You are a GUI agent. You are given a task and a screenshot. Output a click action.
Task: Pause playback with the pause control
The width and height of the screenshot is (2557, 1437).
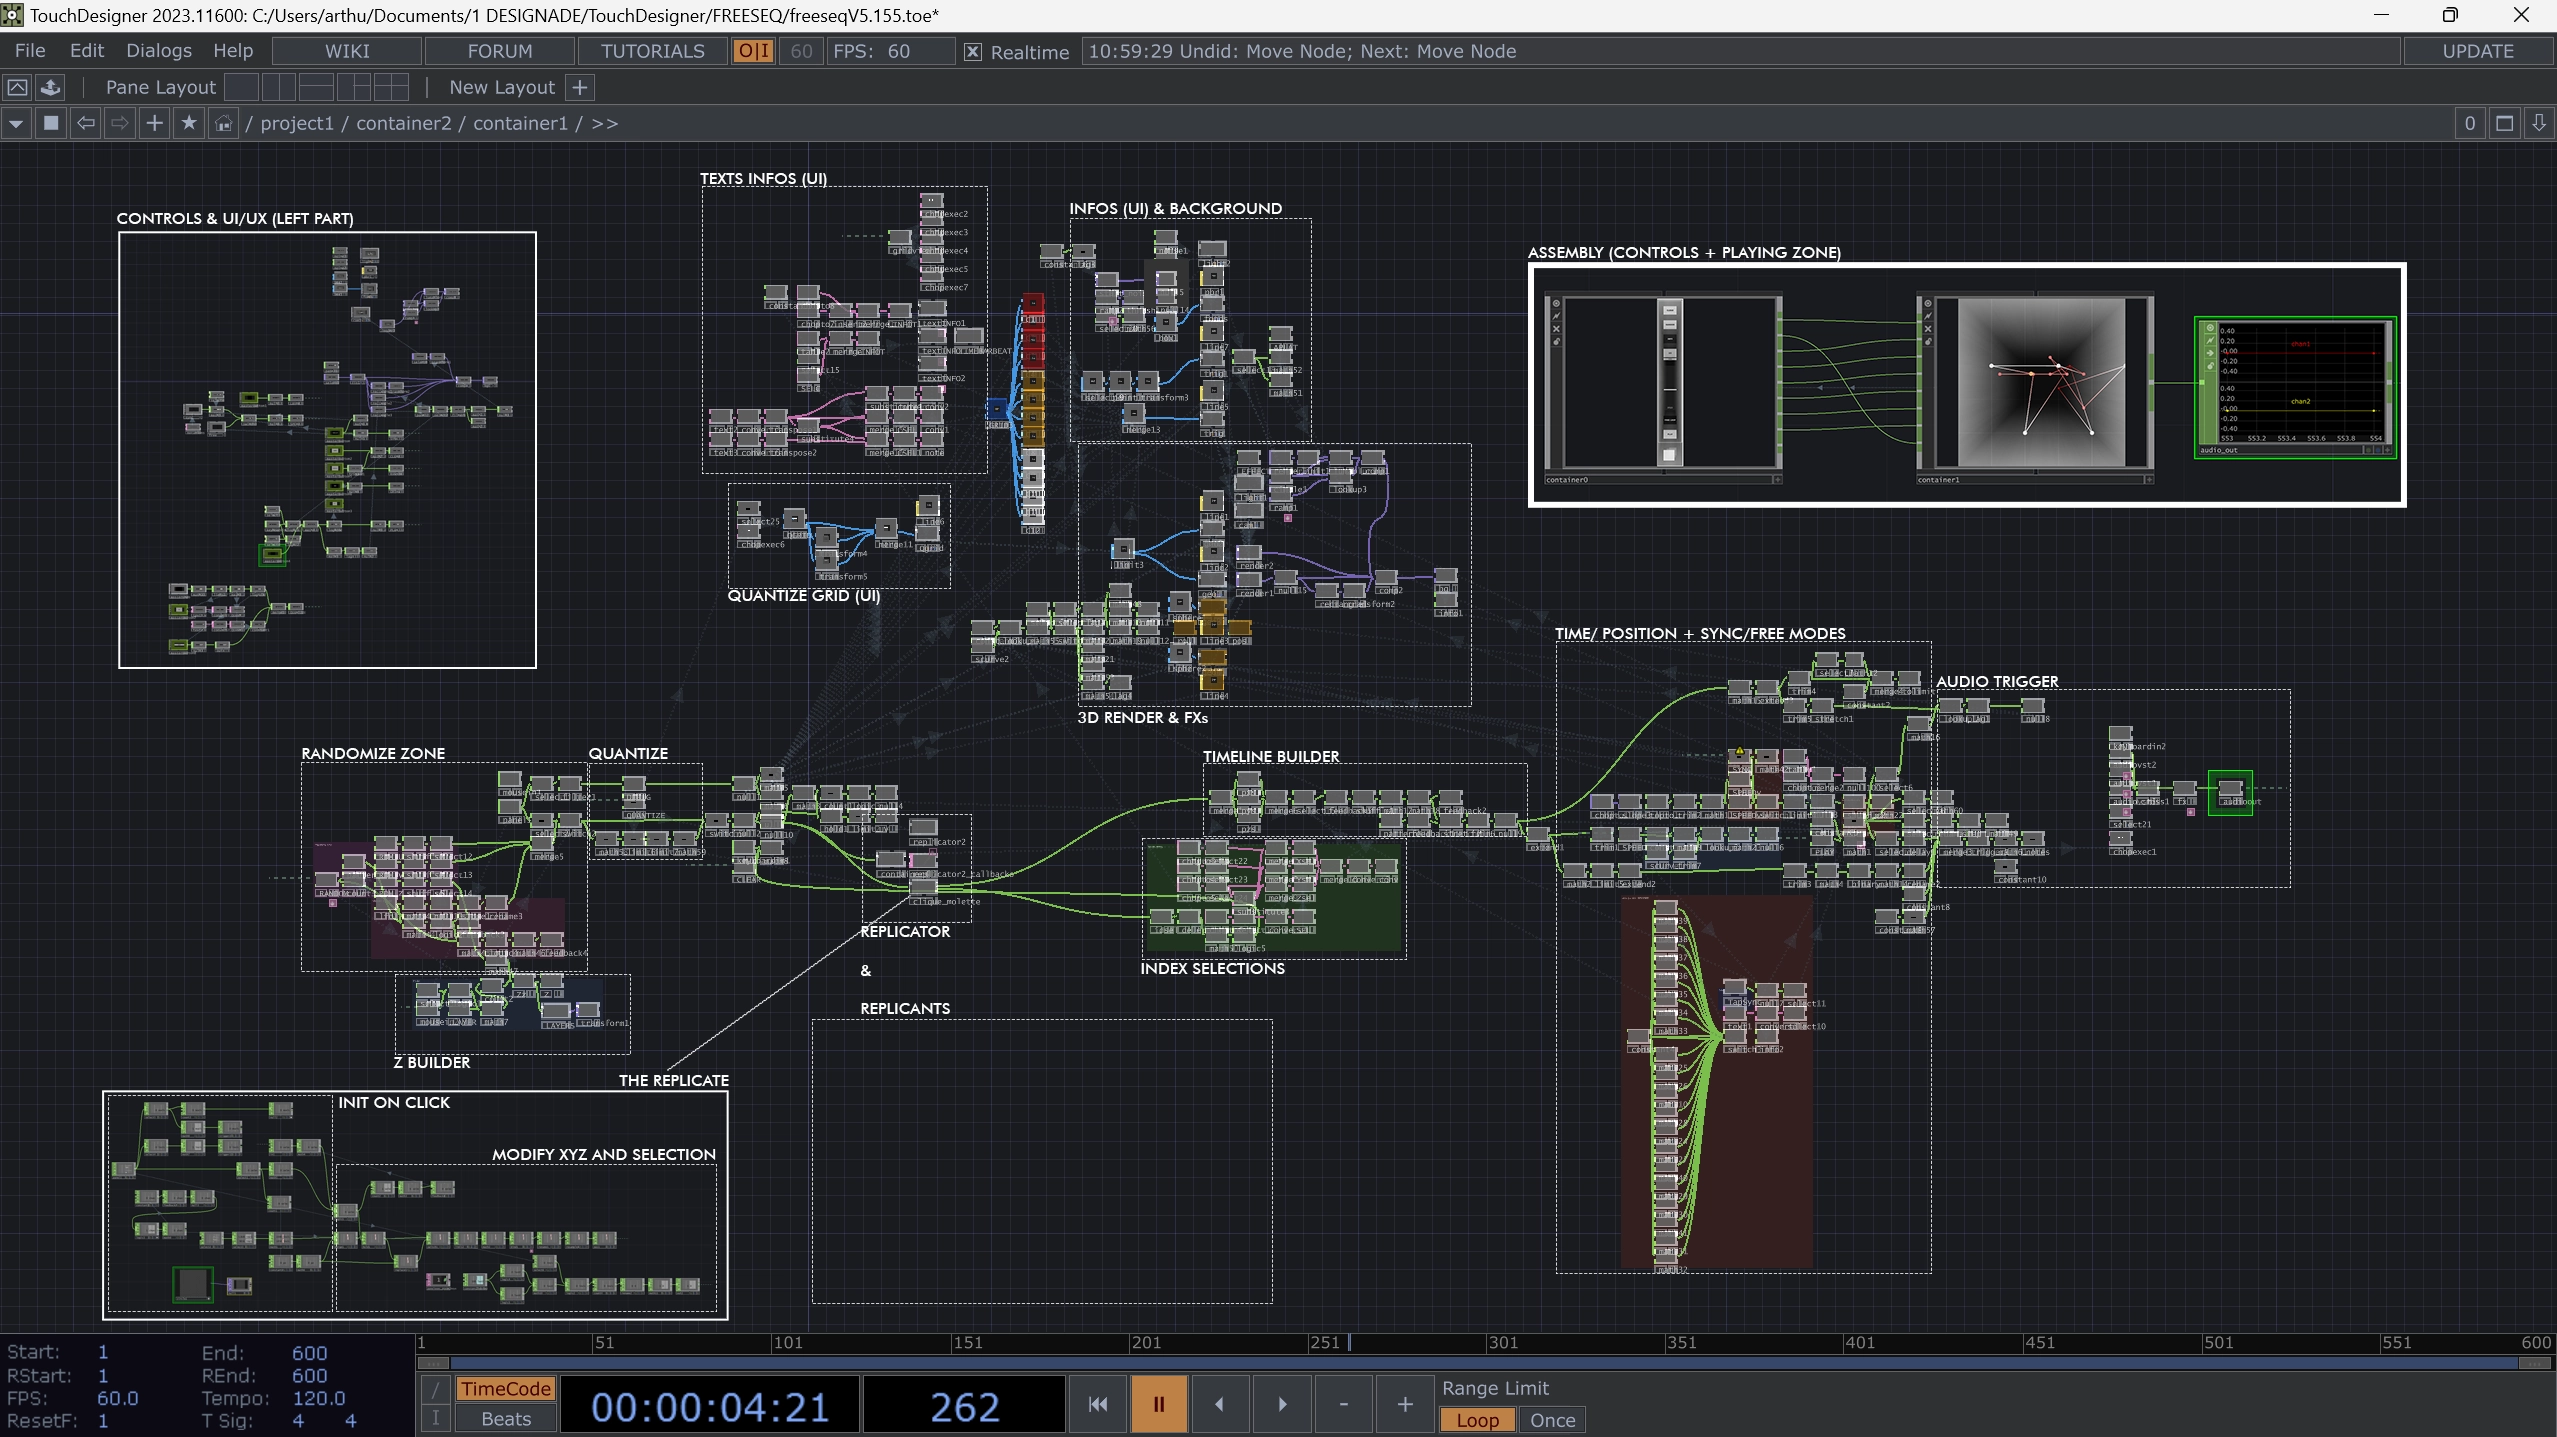(x=1157, y=1404)
